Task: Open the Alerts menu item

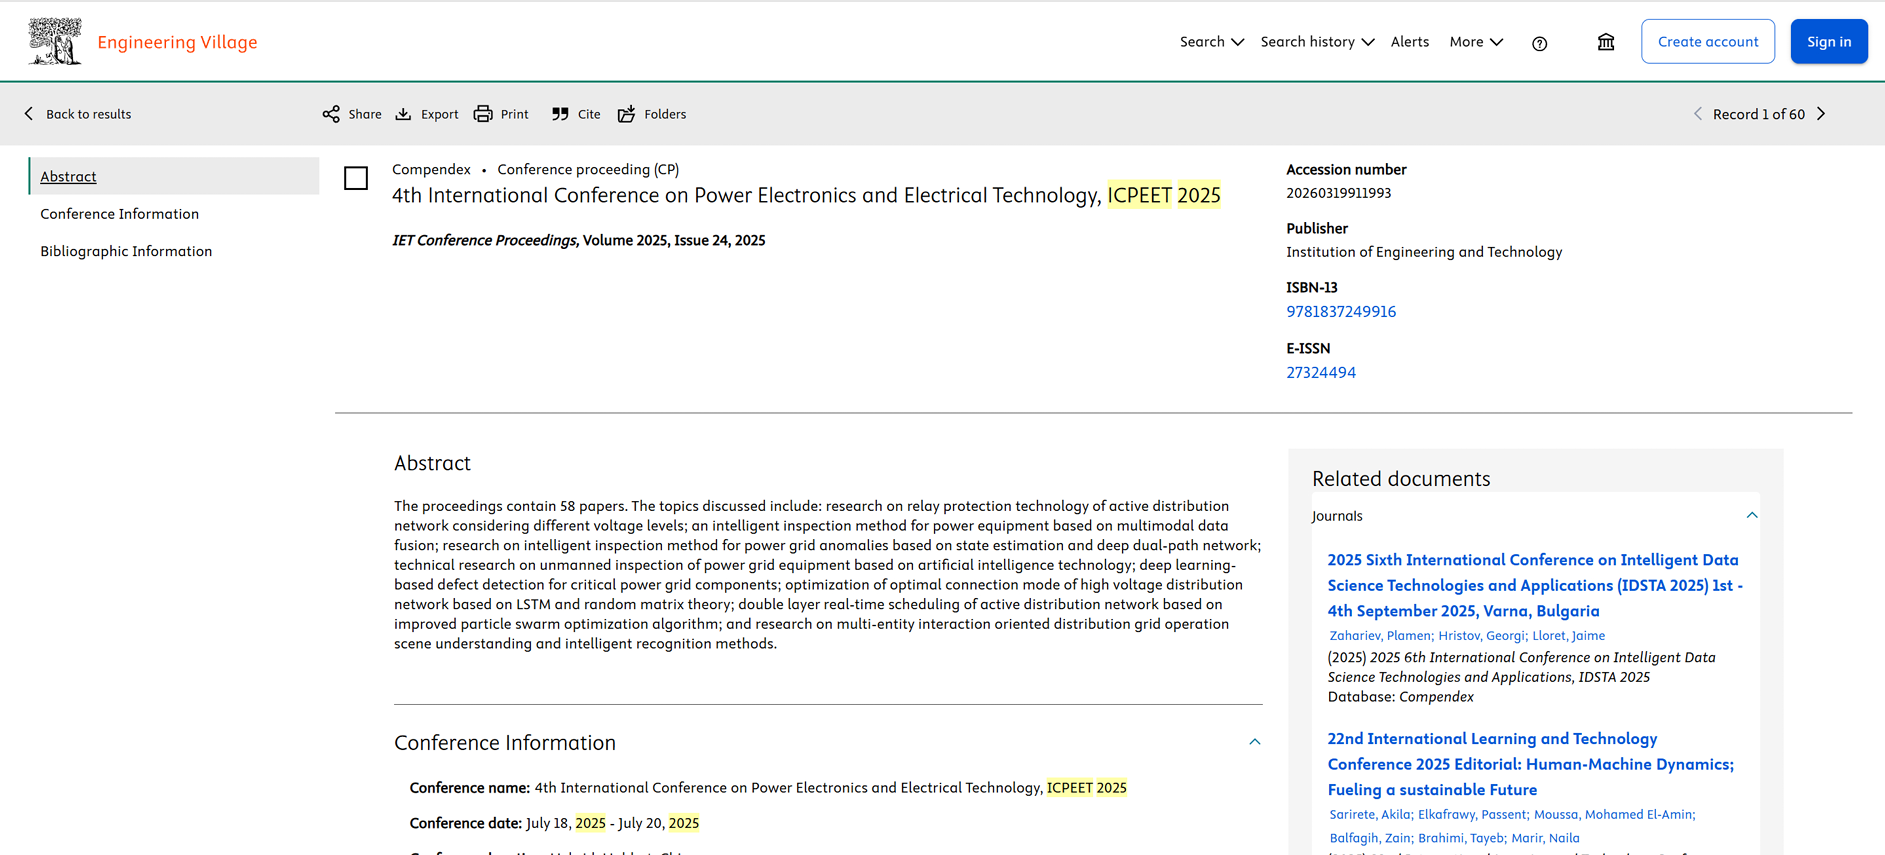Action: (x=1410, y=42)
